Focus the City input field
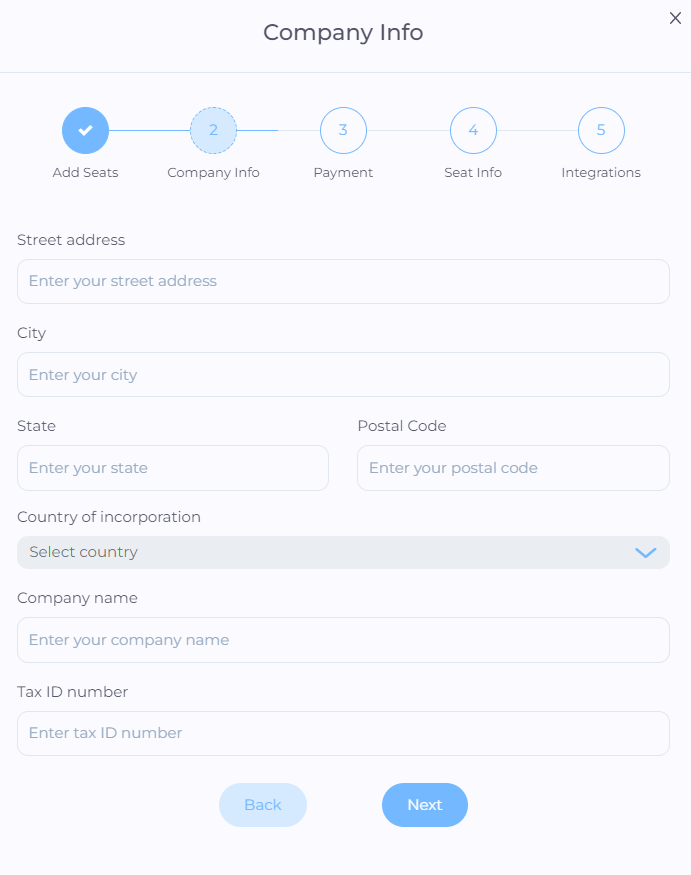Screen dimensions: 691x875 coord(343,374)
